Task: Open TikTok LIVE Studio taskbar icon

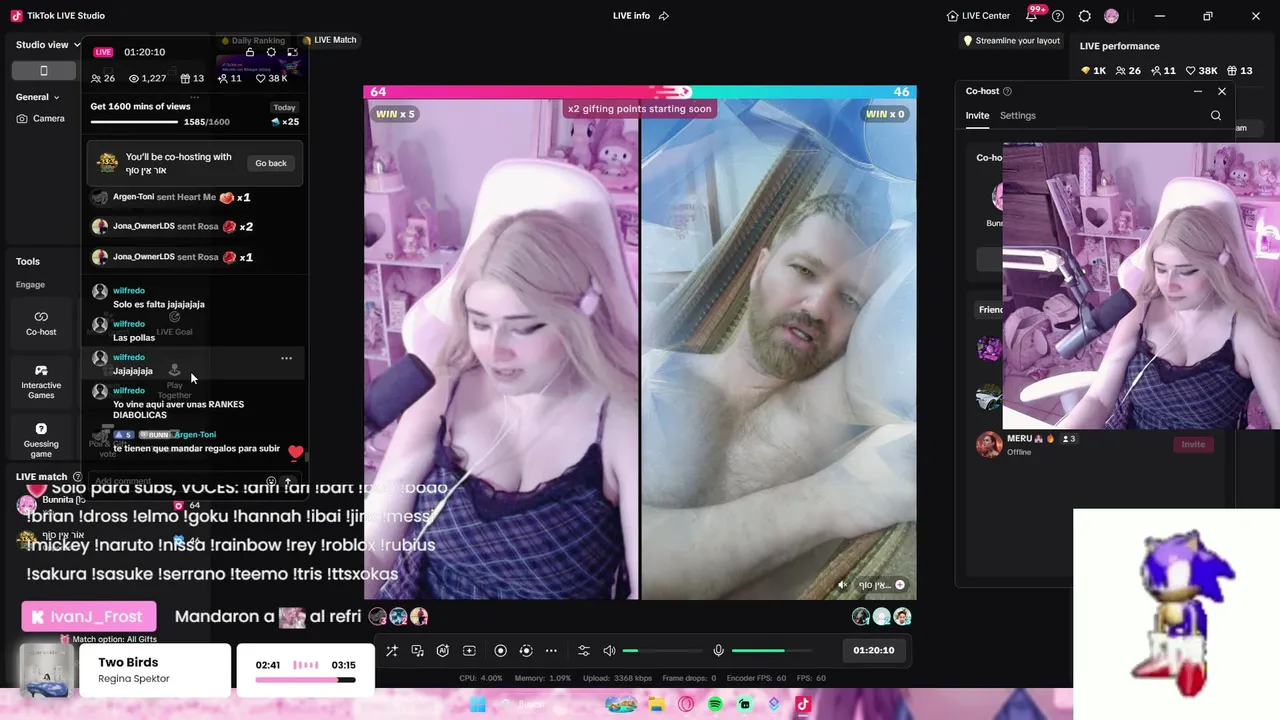Action: tap(803, 704)
